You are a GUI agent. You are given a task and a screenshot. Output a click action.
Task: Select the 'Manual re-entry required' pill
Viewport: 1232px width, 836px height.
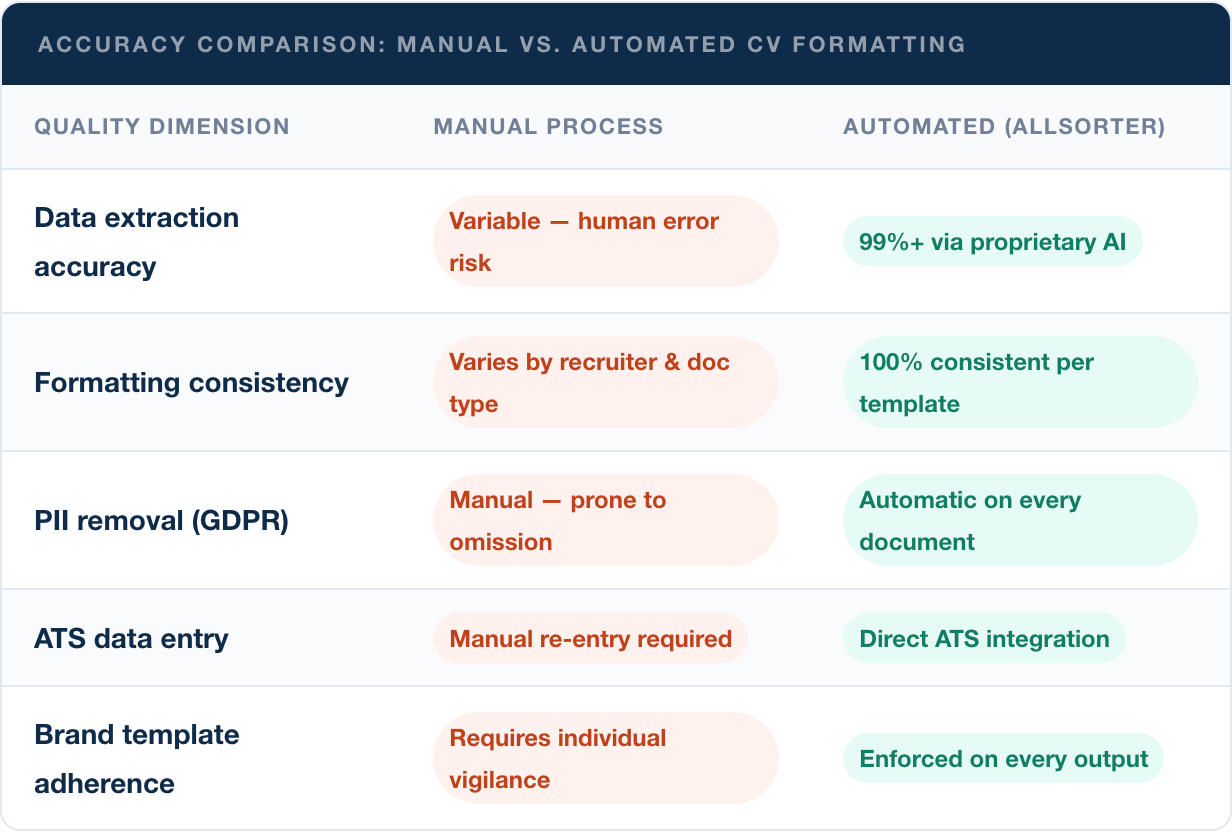click(590, 639)
